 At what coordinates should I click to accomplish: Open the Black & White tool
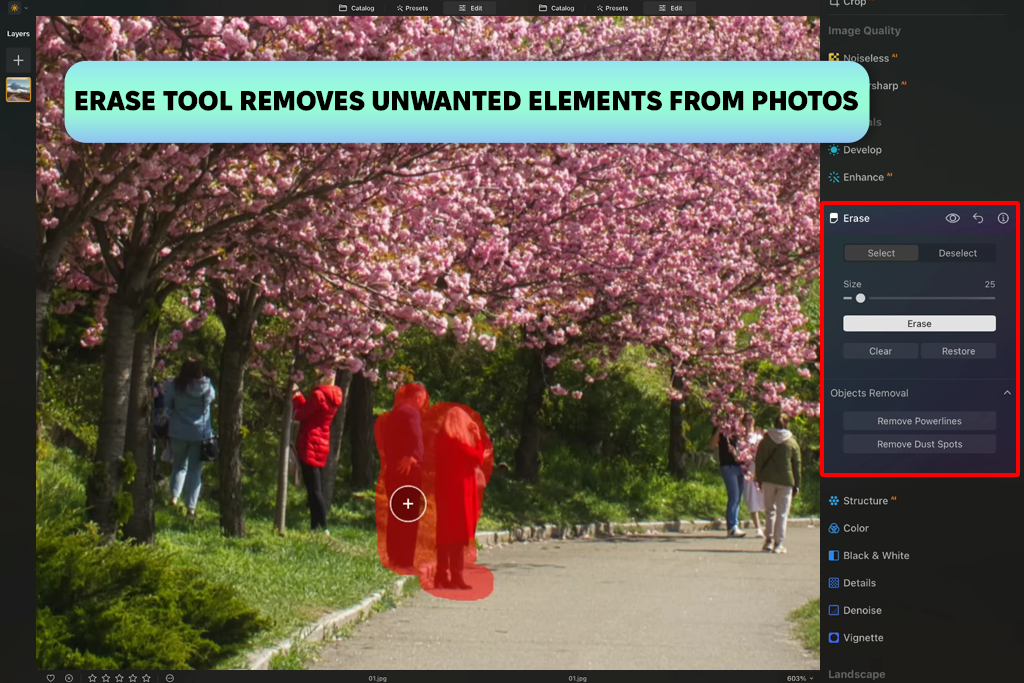tap(869, 556)
